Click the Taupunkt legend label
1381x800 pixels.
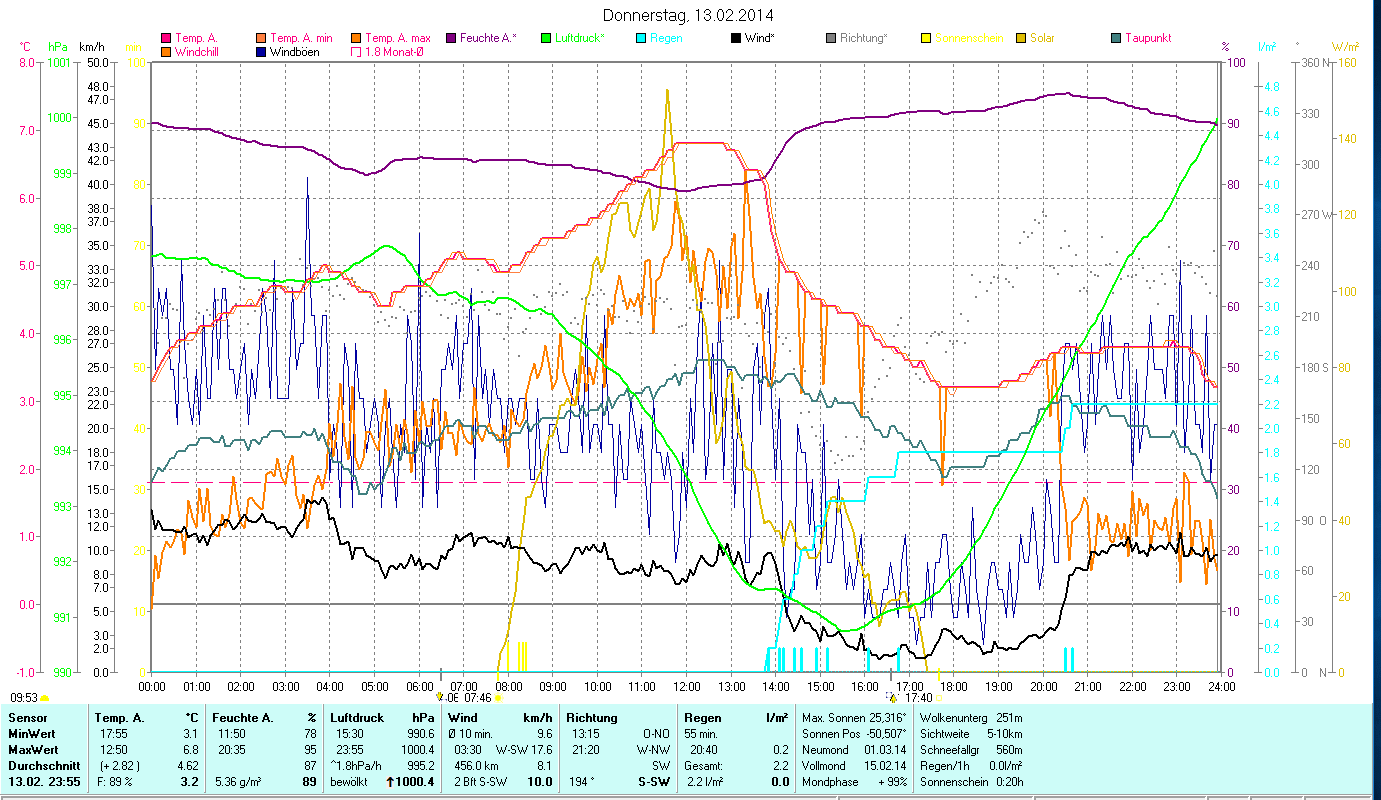click(x=1149, y=39)
